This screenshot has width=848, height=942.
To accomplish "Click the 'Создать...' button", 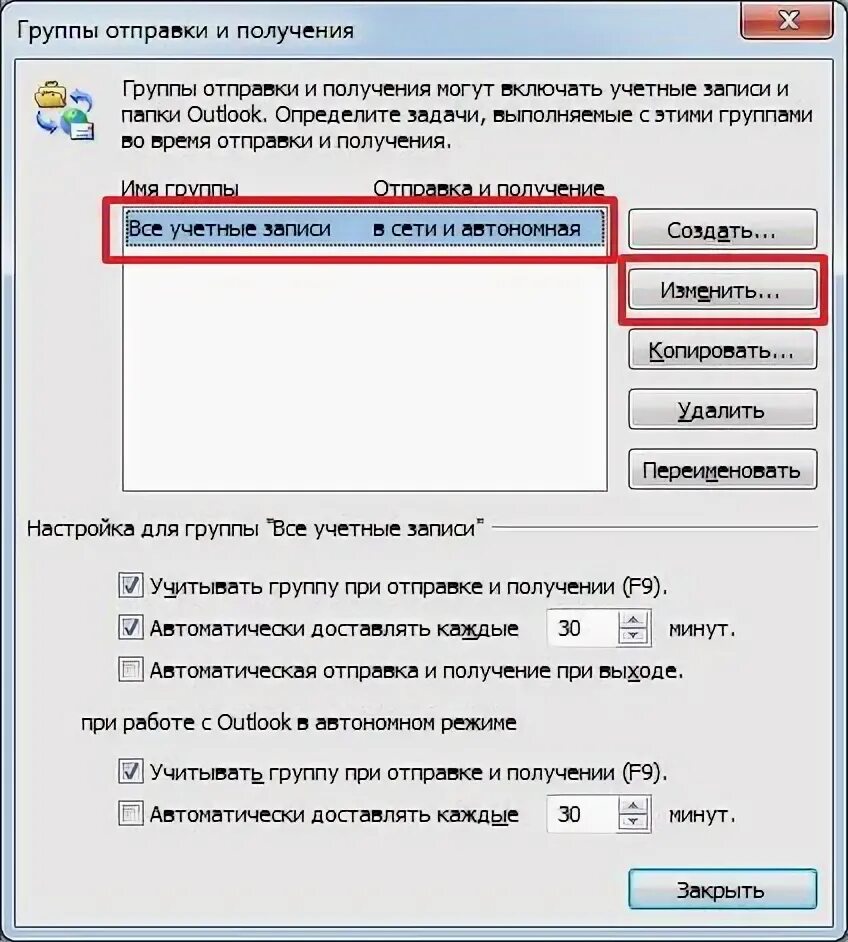I will tap(722, 229).
